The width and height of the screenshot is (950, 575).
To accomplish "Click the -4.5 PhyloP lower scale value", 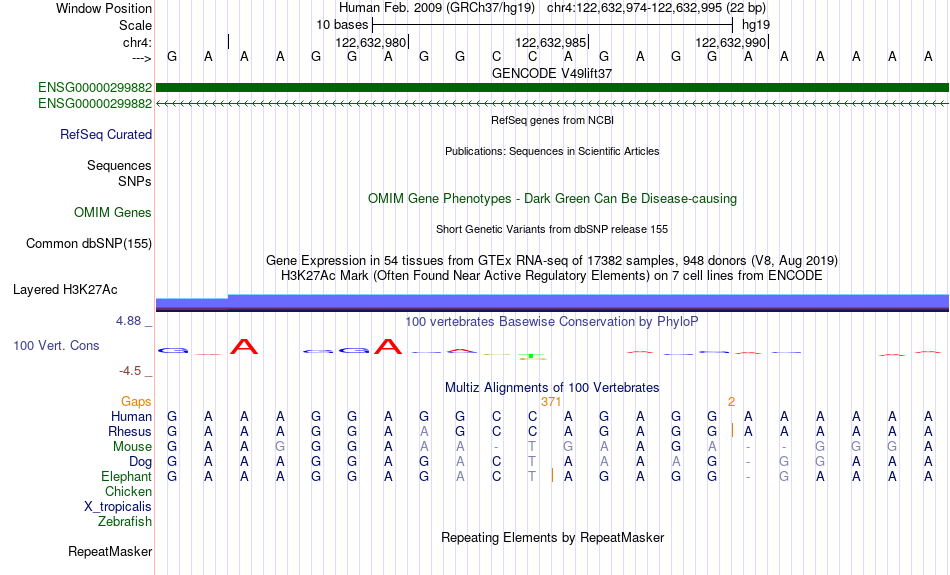I will pyautogui.click(x=130, y=371).
